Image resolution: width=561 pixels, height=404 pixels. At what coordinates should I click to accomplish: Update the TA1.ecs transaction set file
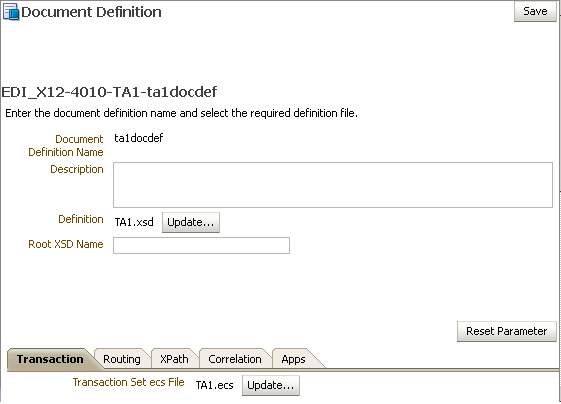271,385
